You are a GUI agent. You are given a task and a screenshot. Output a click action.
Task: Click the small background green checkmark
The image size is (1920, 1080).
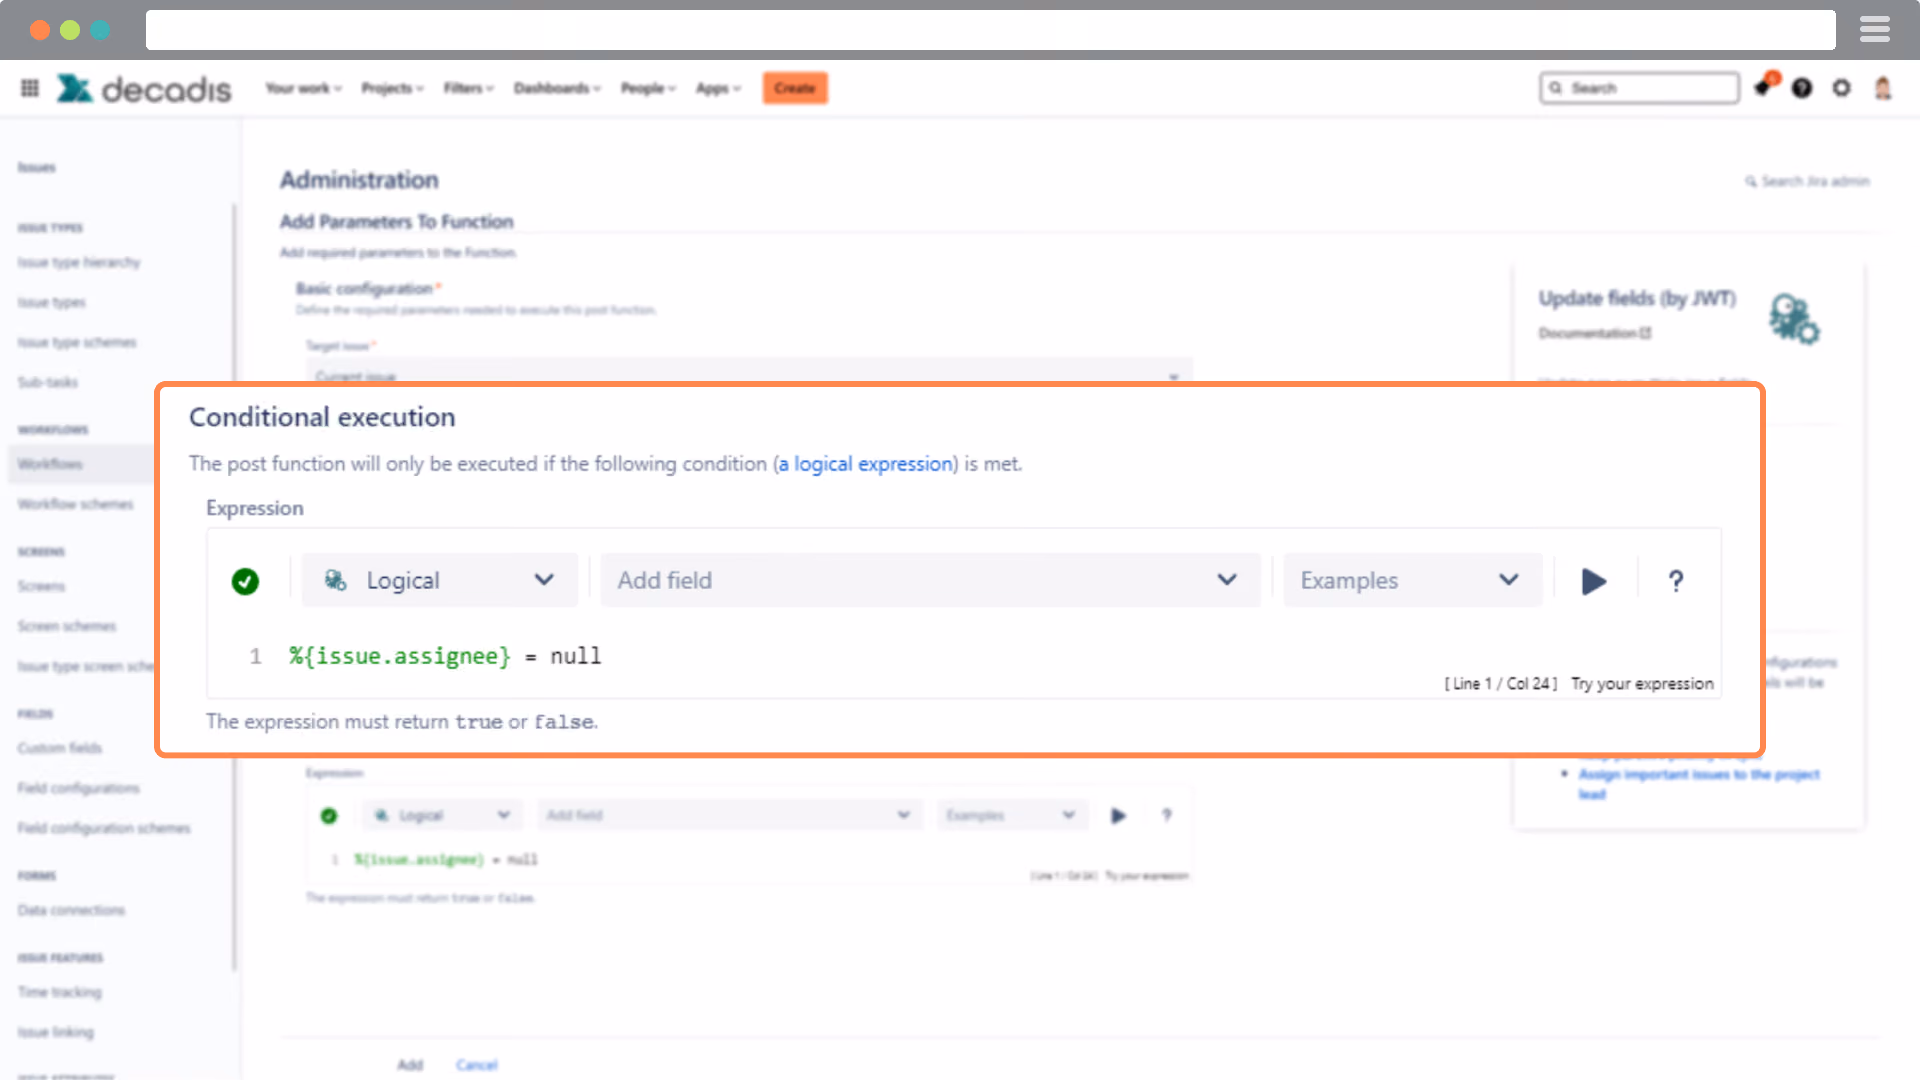point(329,816)
